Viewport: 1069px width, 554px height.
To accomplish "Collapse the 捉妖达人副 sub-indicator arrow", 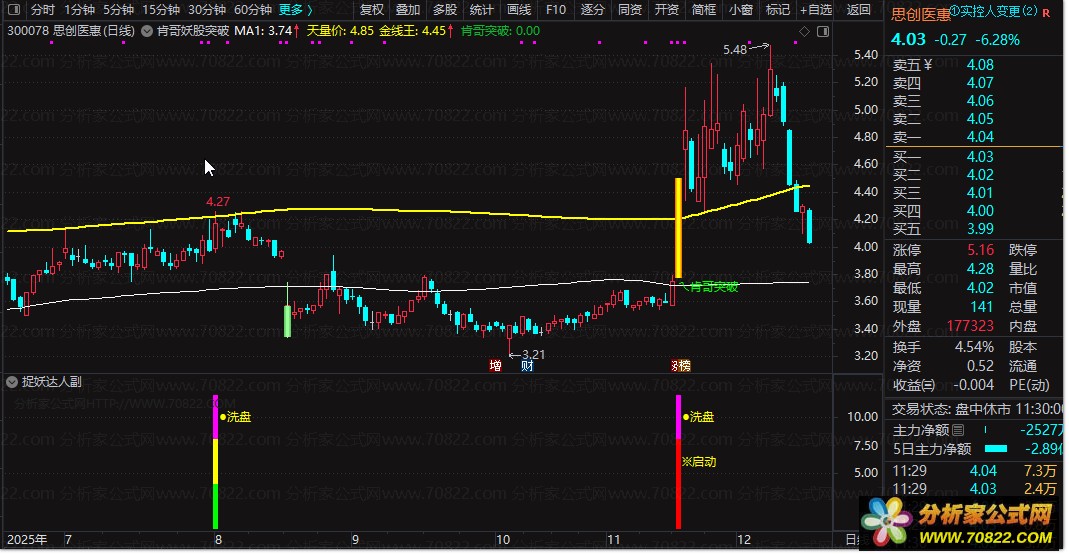I will (x=12, y=382).
